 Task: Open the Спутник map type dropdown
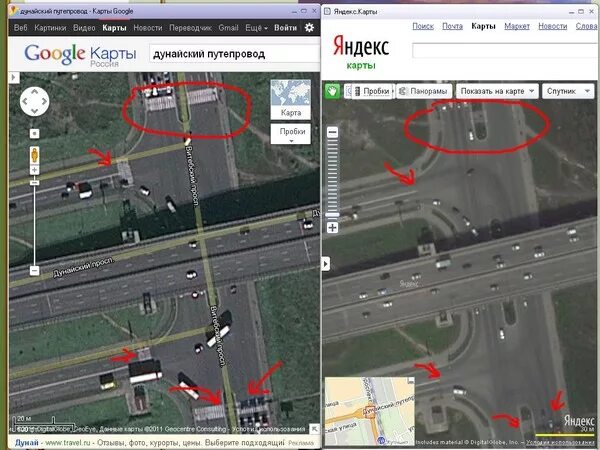pos(568,91)
